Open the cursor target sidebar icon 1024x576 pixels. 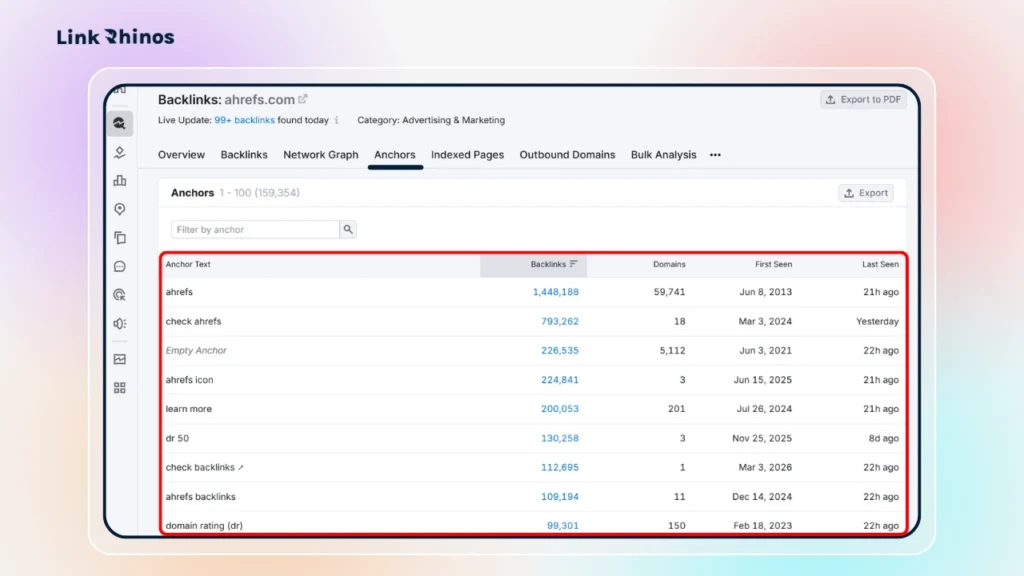pyautogui.click(x=120, y=295)
